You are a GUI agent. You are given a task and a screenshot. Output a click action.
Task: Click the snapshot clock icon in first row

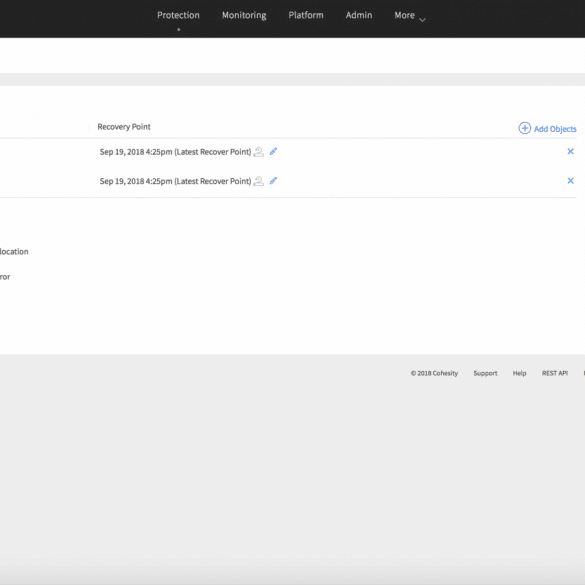(x=259, y=152)
